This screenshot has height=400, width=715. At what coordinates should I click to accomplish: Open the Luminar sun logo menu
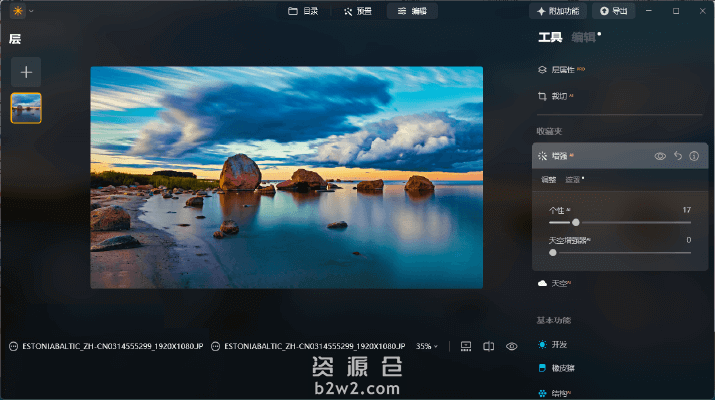(18, 11)
